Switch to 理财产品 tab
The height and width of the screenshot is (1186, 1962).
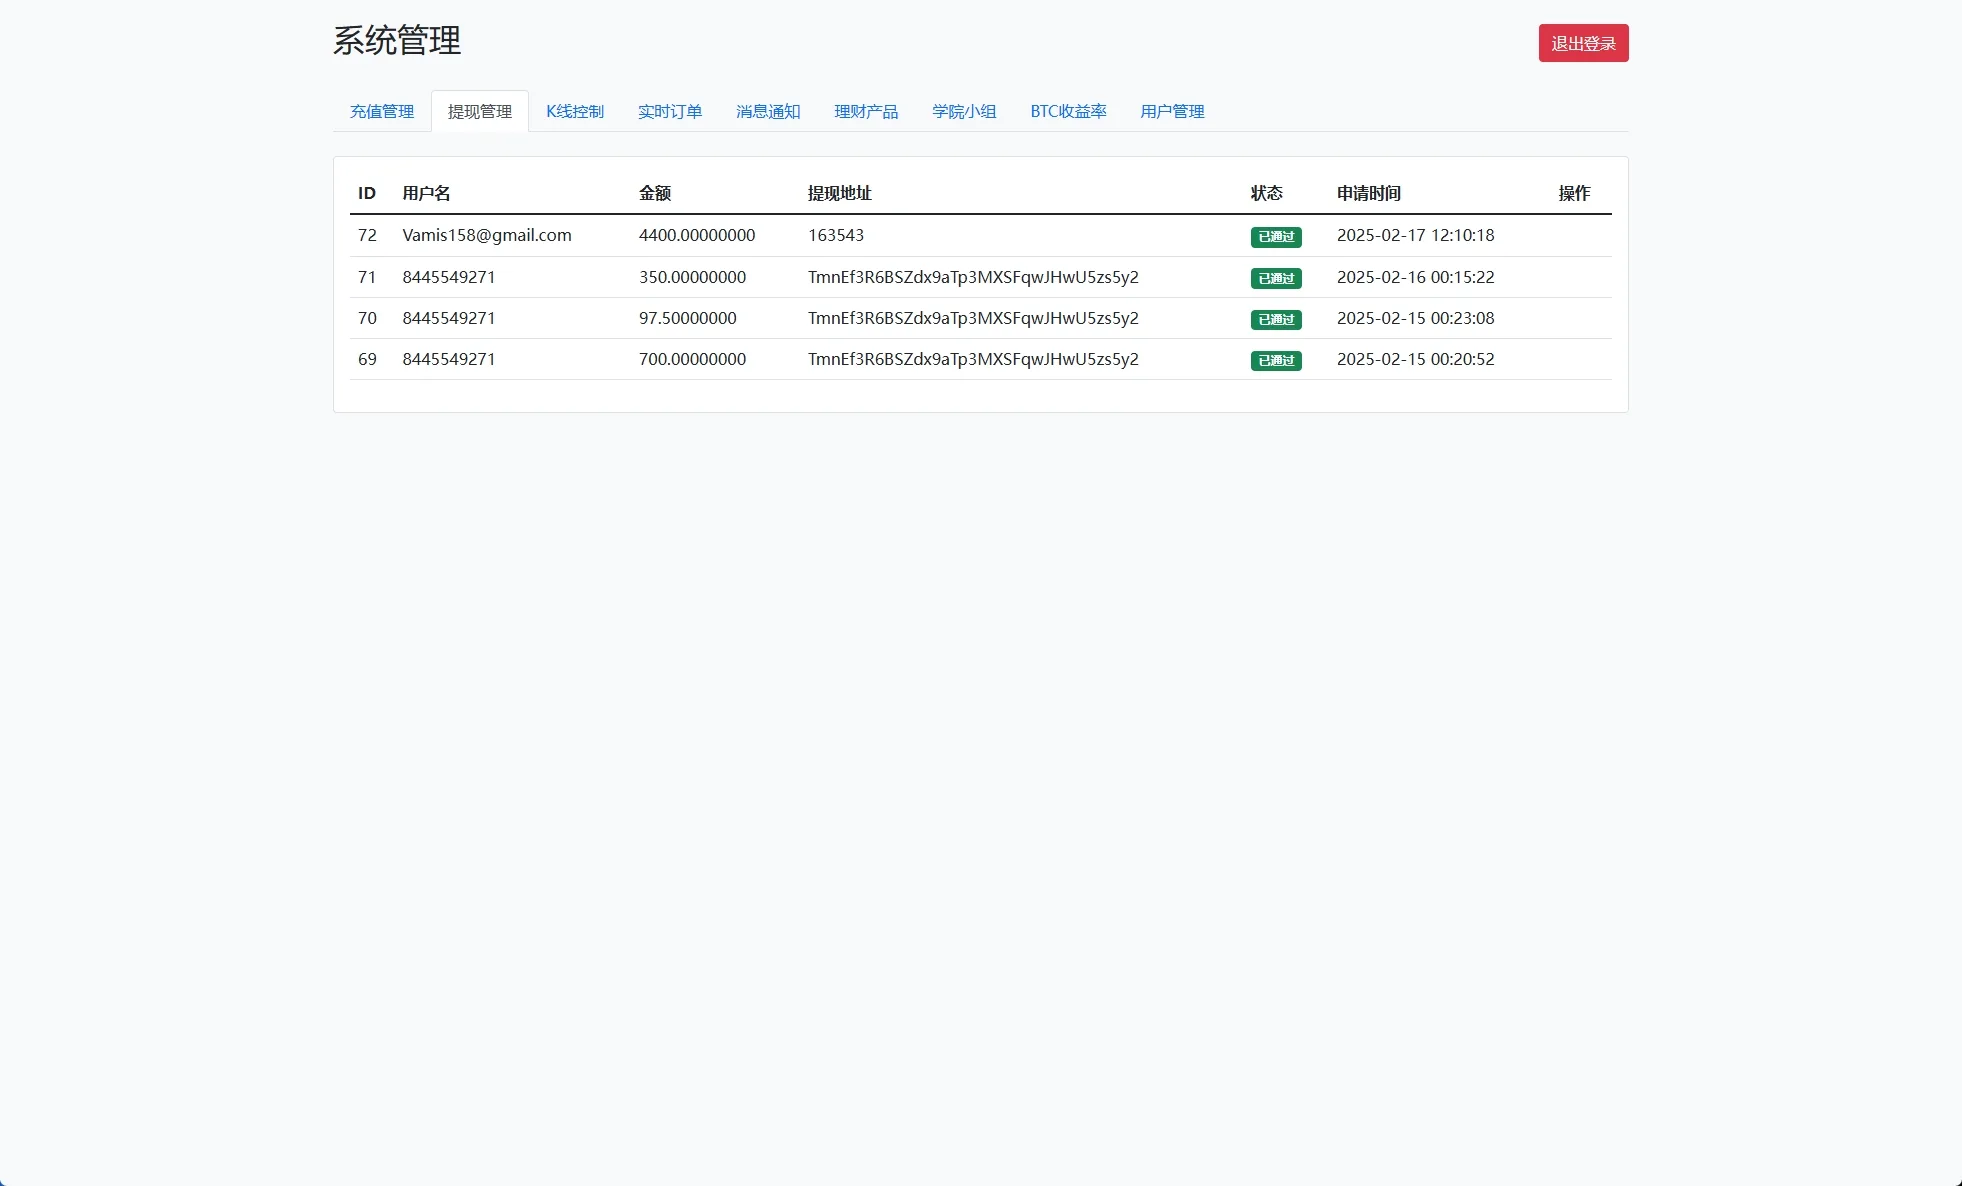pyautogui.click(x=865, y=111)
